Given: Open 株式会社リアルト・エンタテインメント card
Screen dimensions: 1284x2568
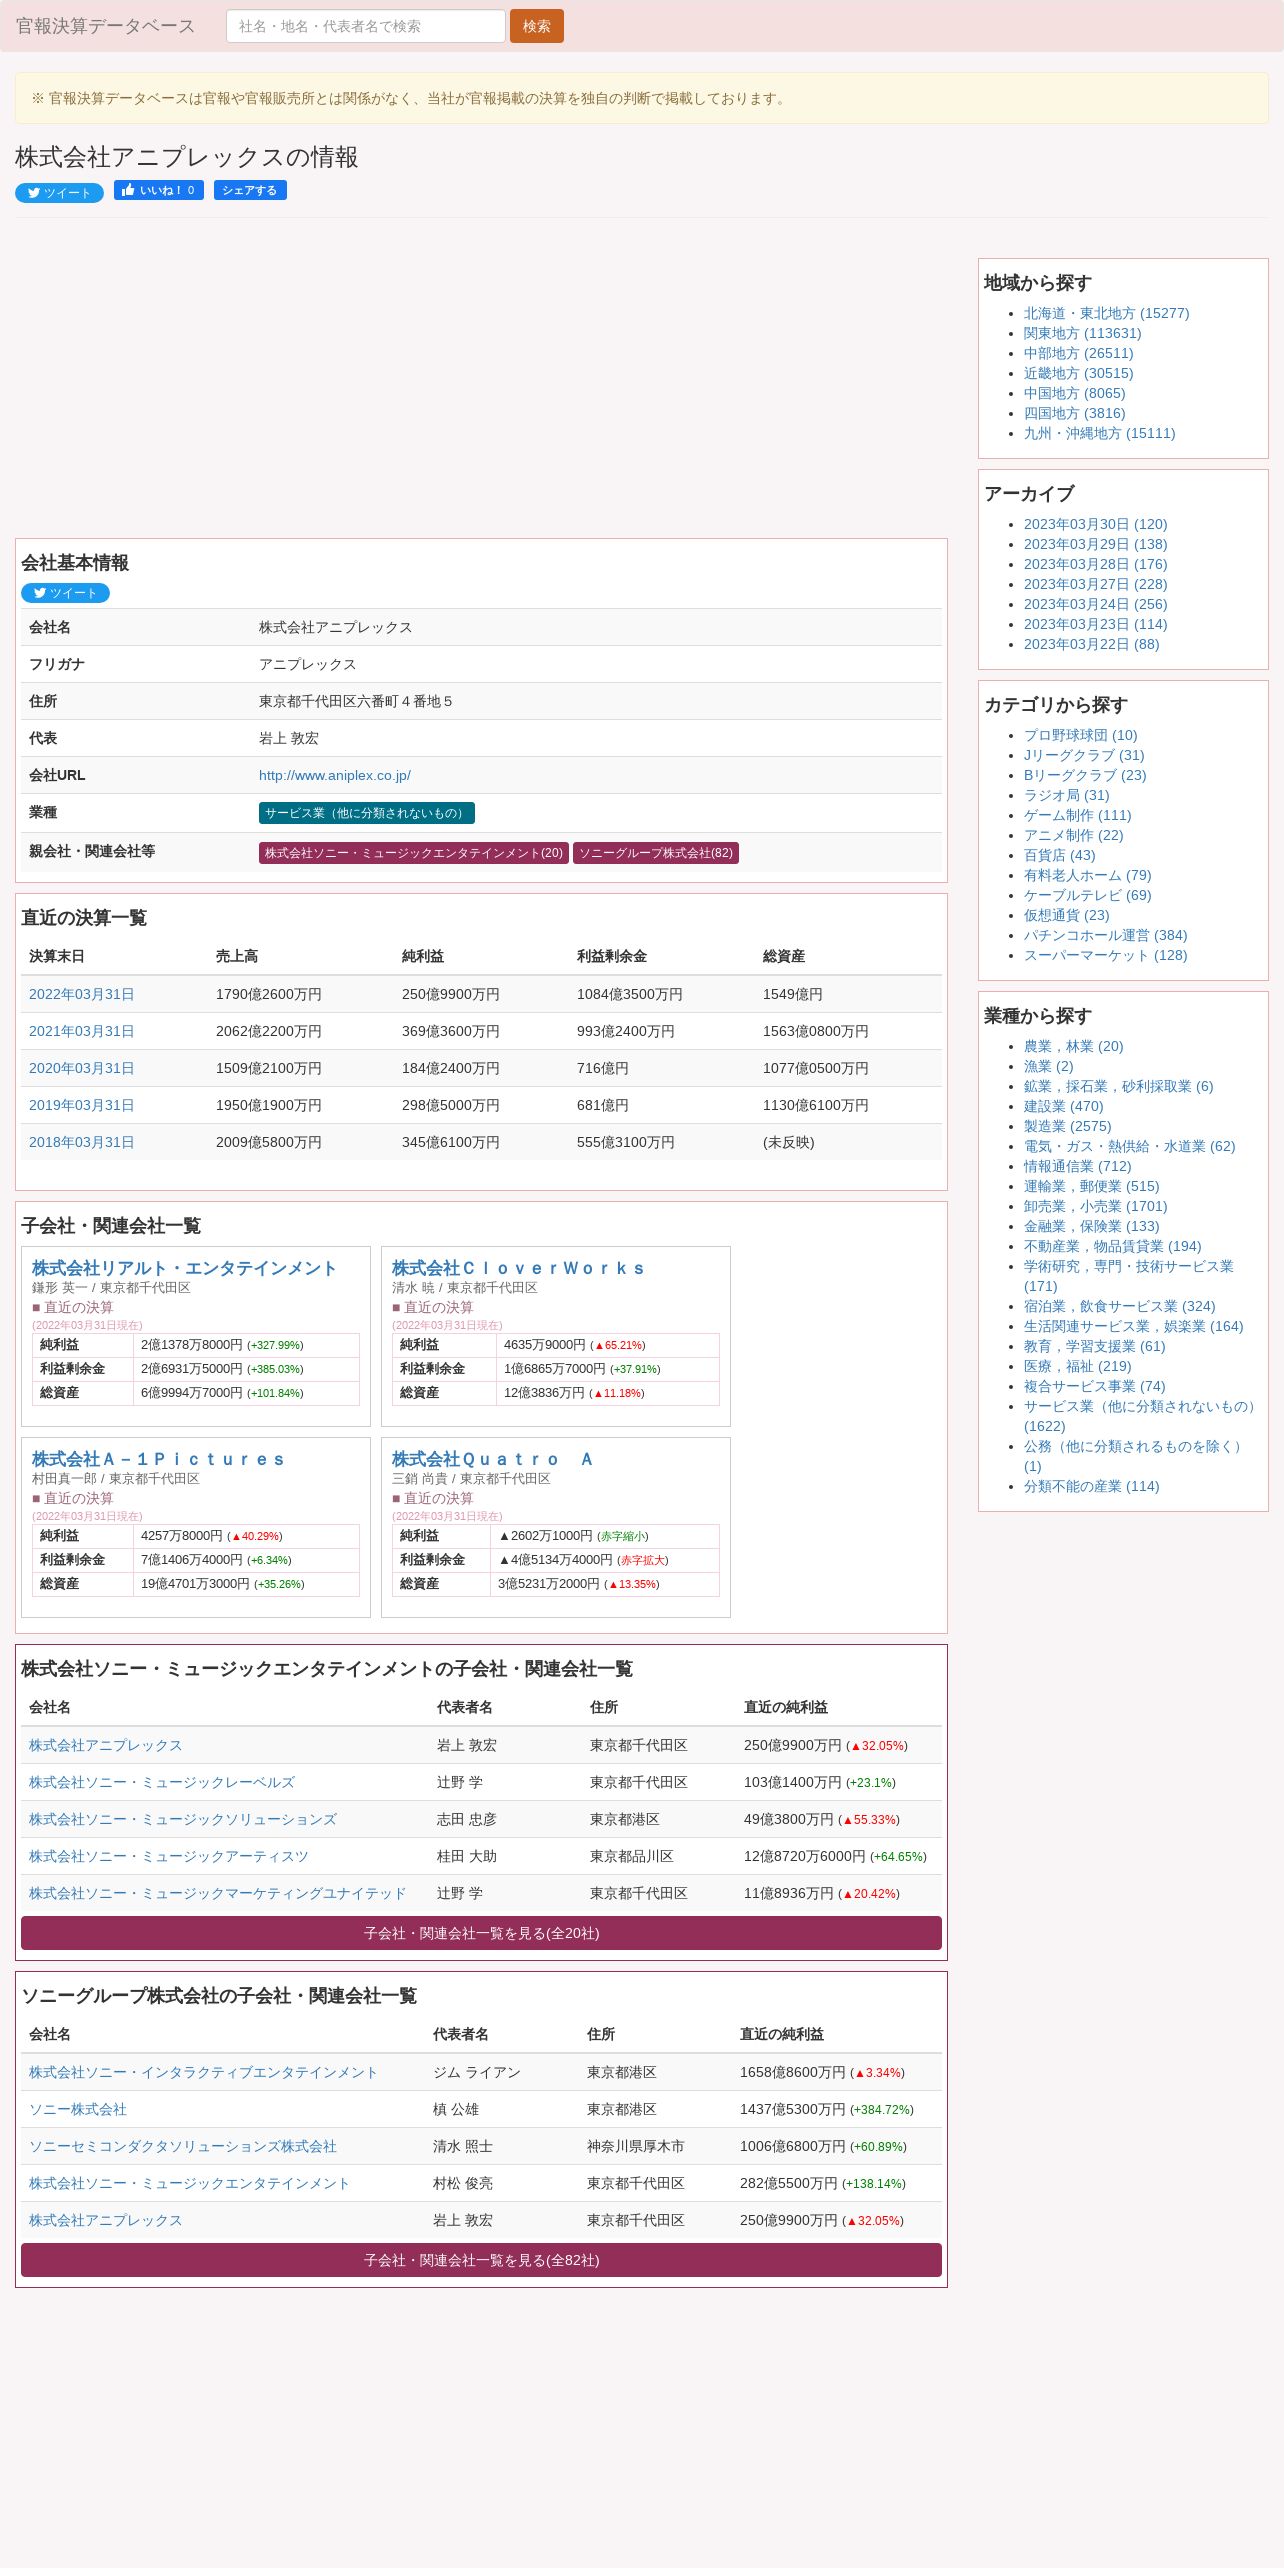Looking at the screenshot, I should click(x=184, y=1268).
